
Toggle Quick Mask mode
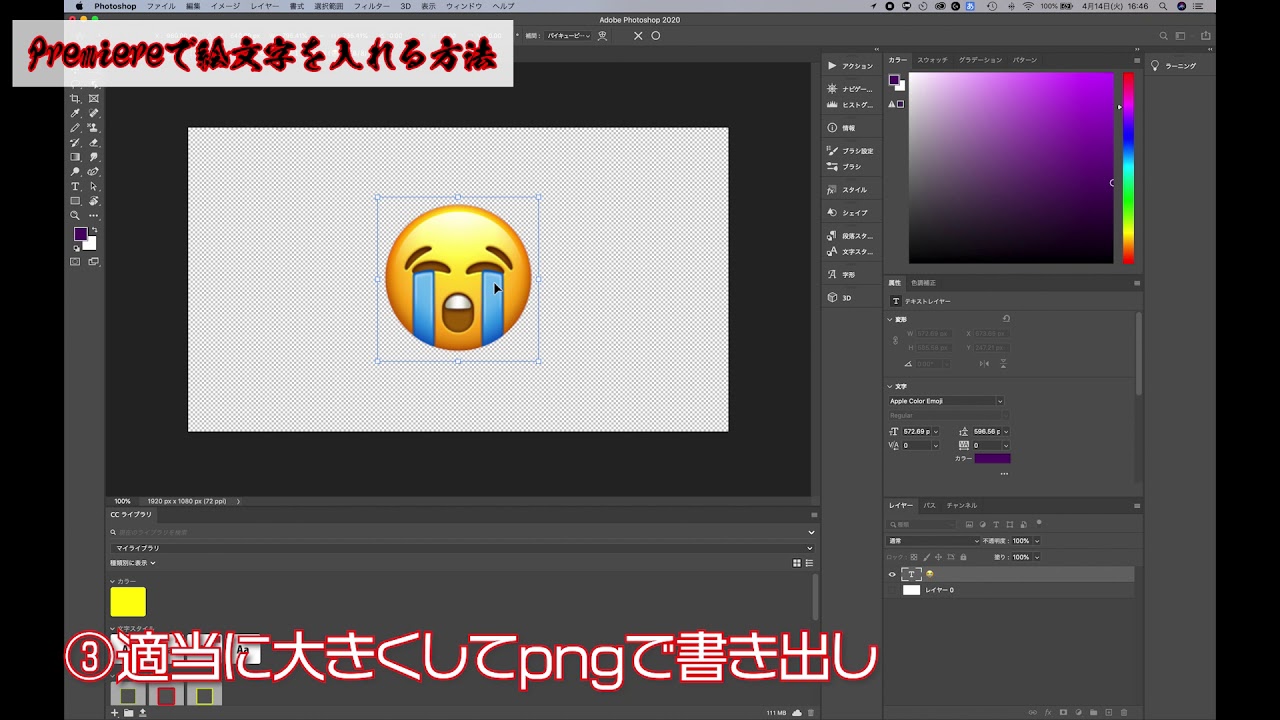tap(75, 262)
